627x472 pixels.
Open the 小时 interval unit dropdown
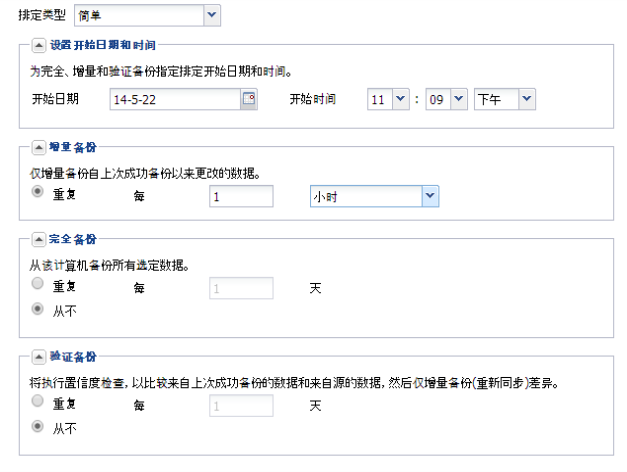tap(374, 196)
